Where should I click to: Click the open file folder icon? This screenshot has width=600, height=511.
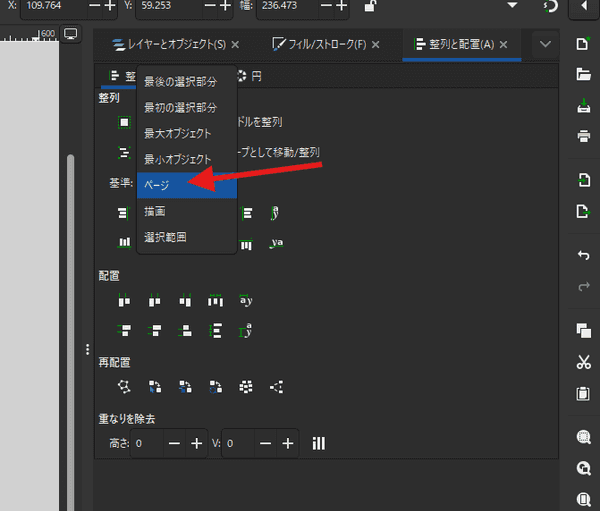(x=583, y=74)
